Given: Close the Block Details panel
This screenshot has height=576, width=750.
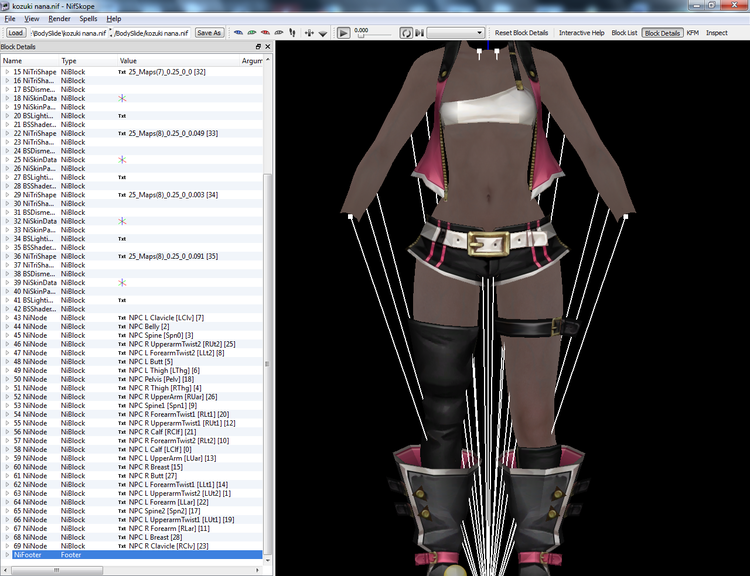Looking at the screenshot, I should pyautogui.click(x=267, y=46).
